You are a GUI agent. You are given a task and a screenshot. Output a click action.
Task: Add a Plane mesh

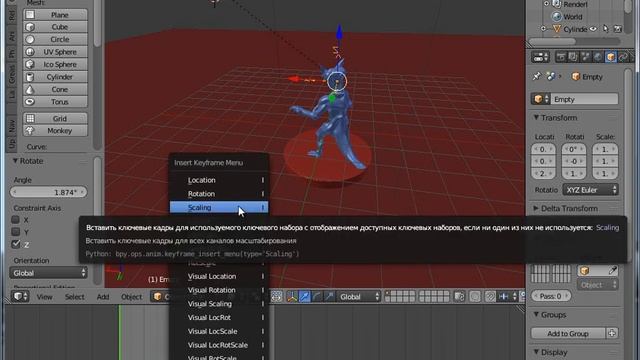(55, 15)
